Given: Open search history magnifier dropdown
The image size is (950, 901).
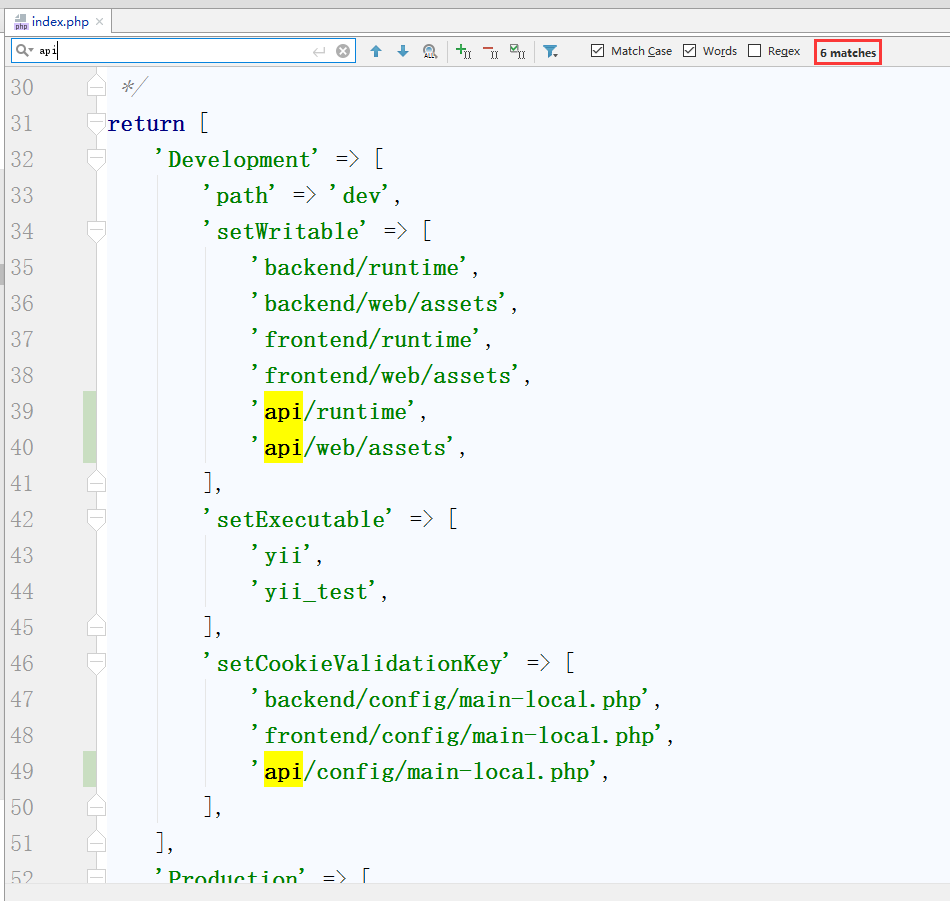Looking at the screenshot, I should (24, 51).
